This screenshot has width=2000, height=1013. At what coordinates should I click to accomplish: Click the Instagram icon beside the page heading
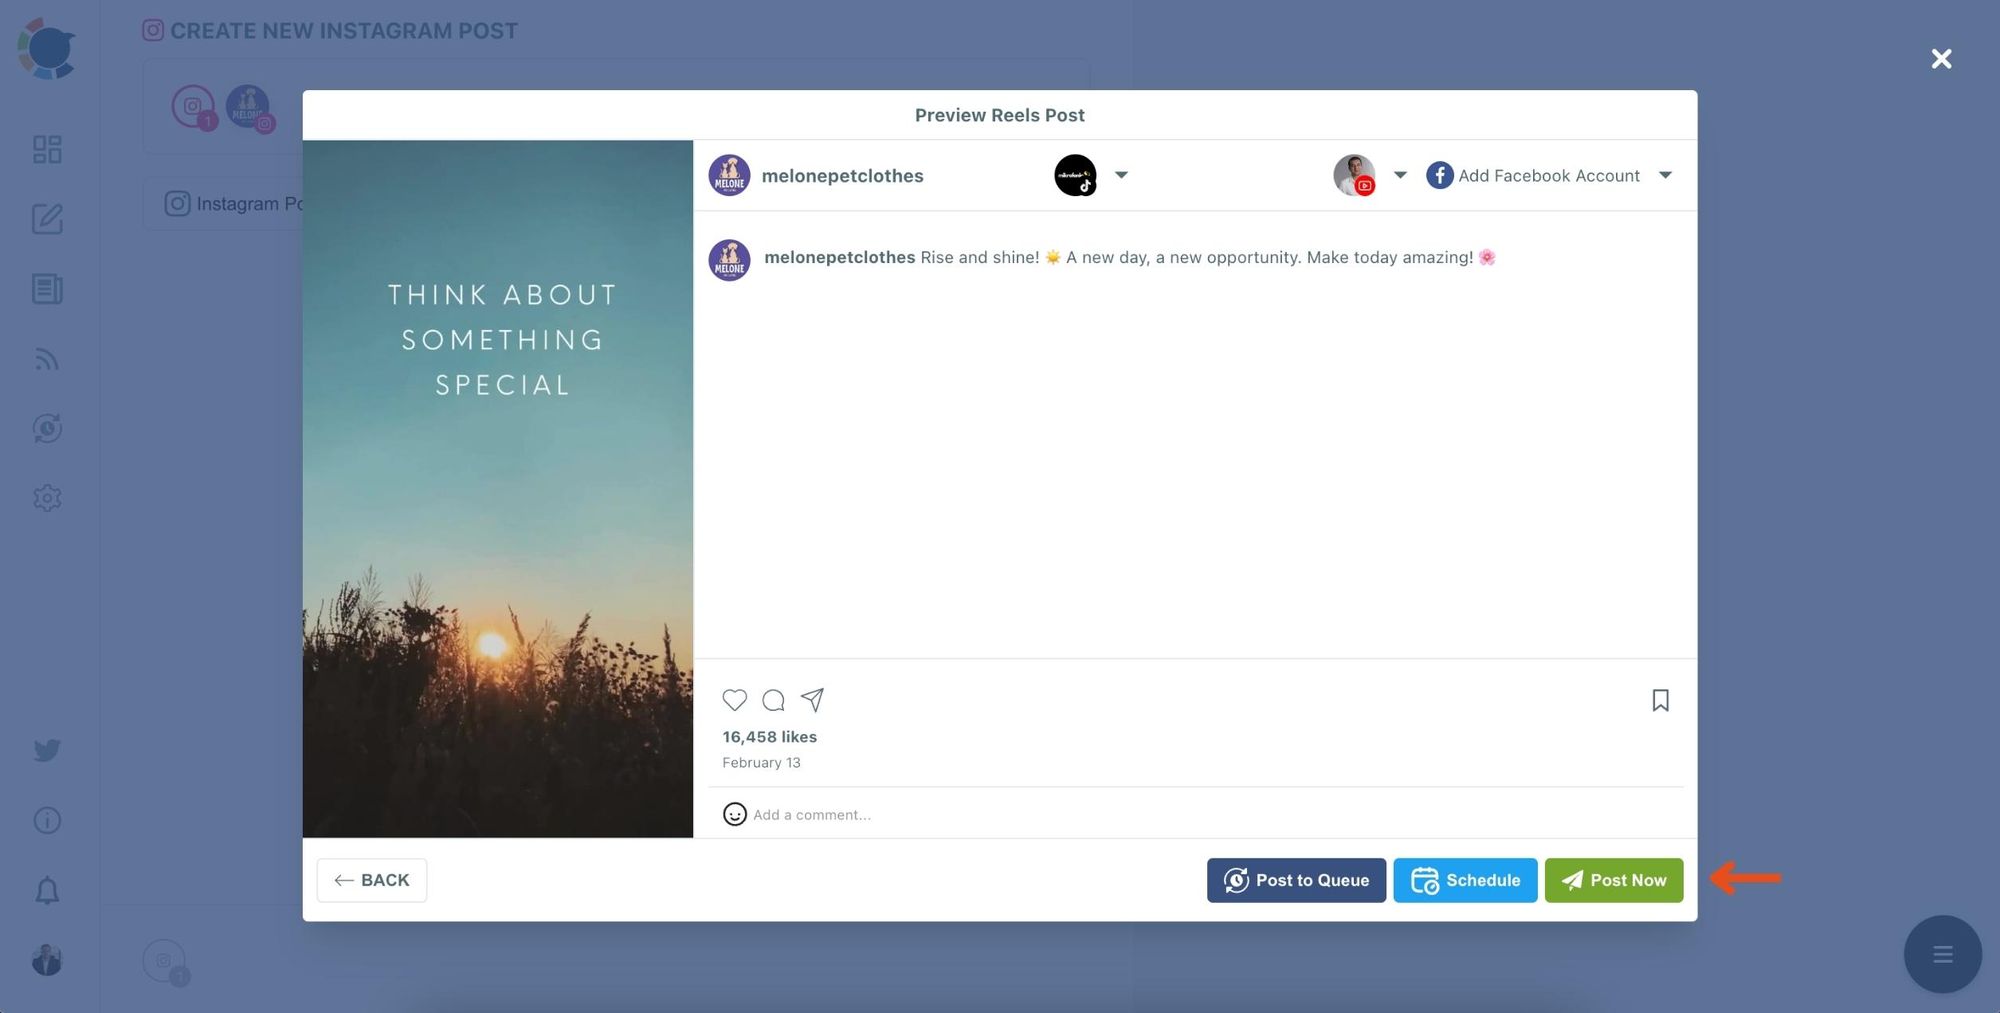(153, 30)
